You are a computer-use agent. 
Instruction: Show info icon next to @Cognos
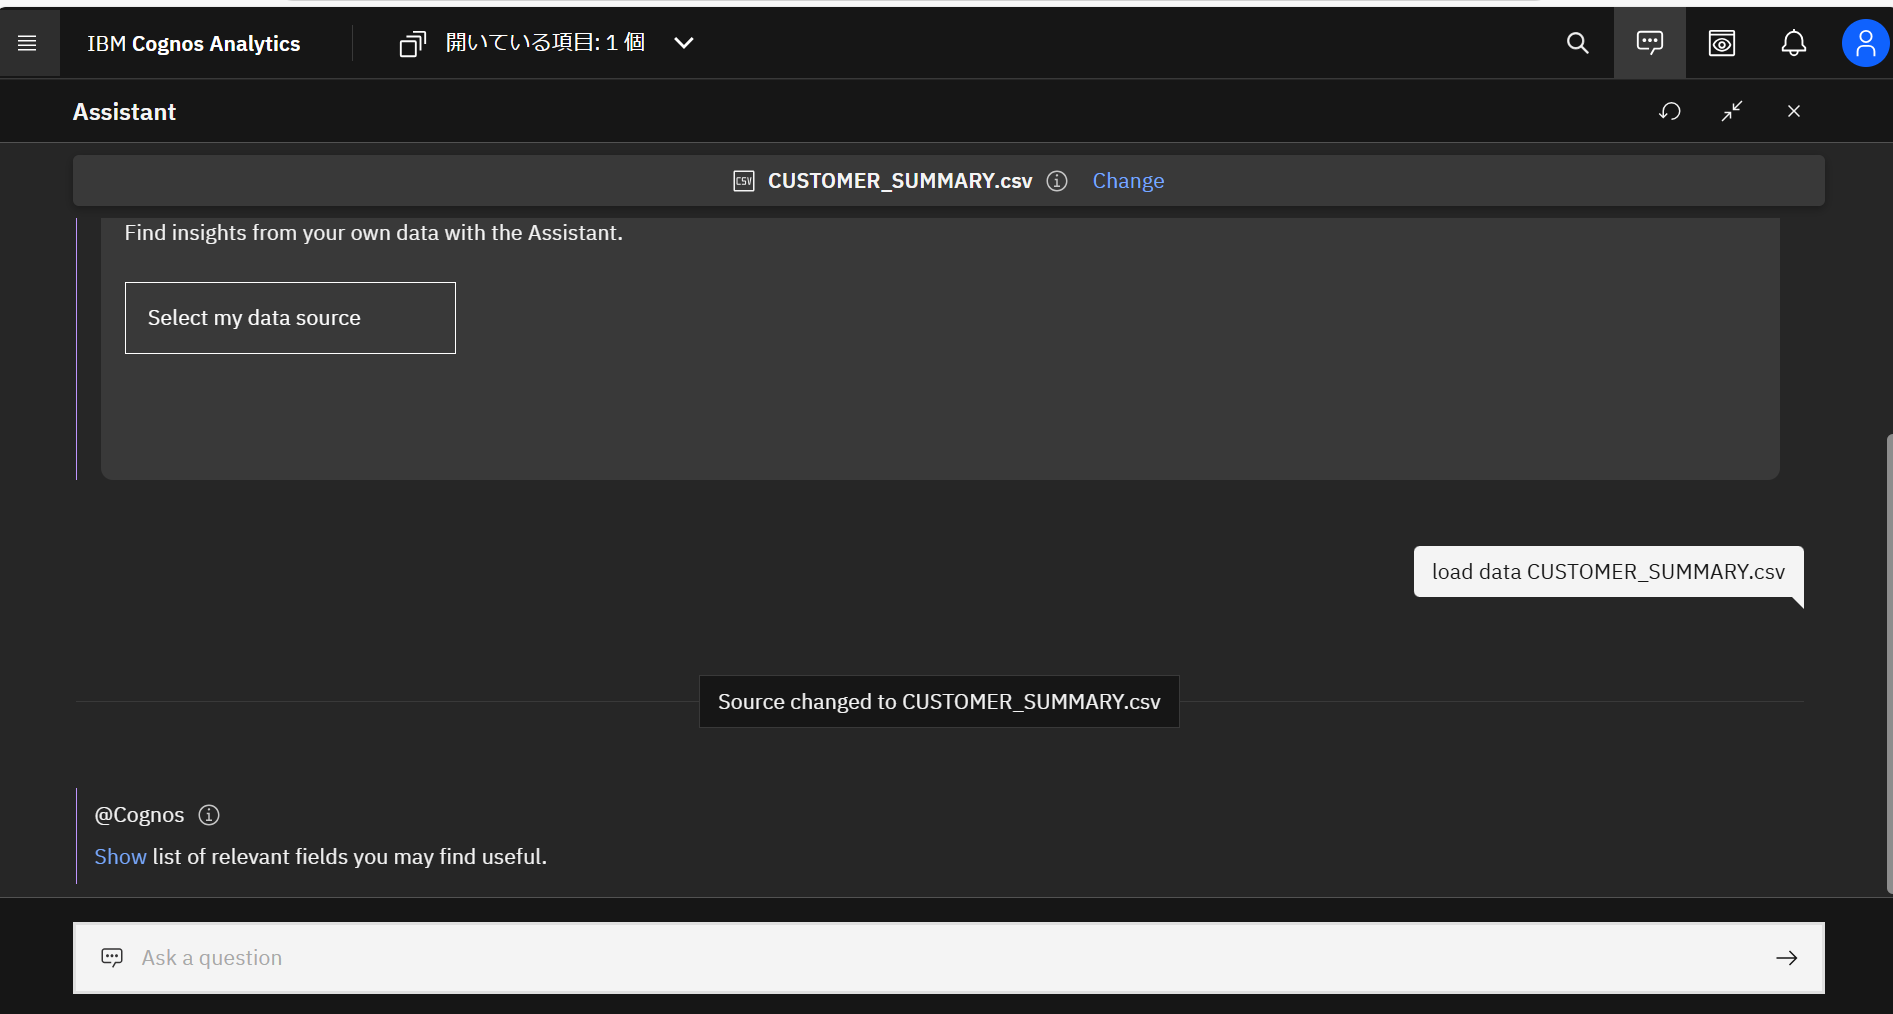[x=209, y=815]
